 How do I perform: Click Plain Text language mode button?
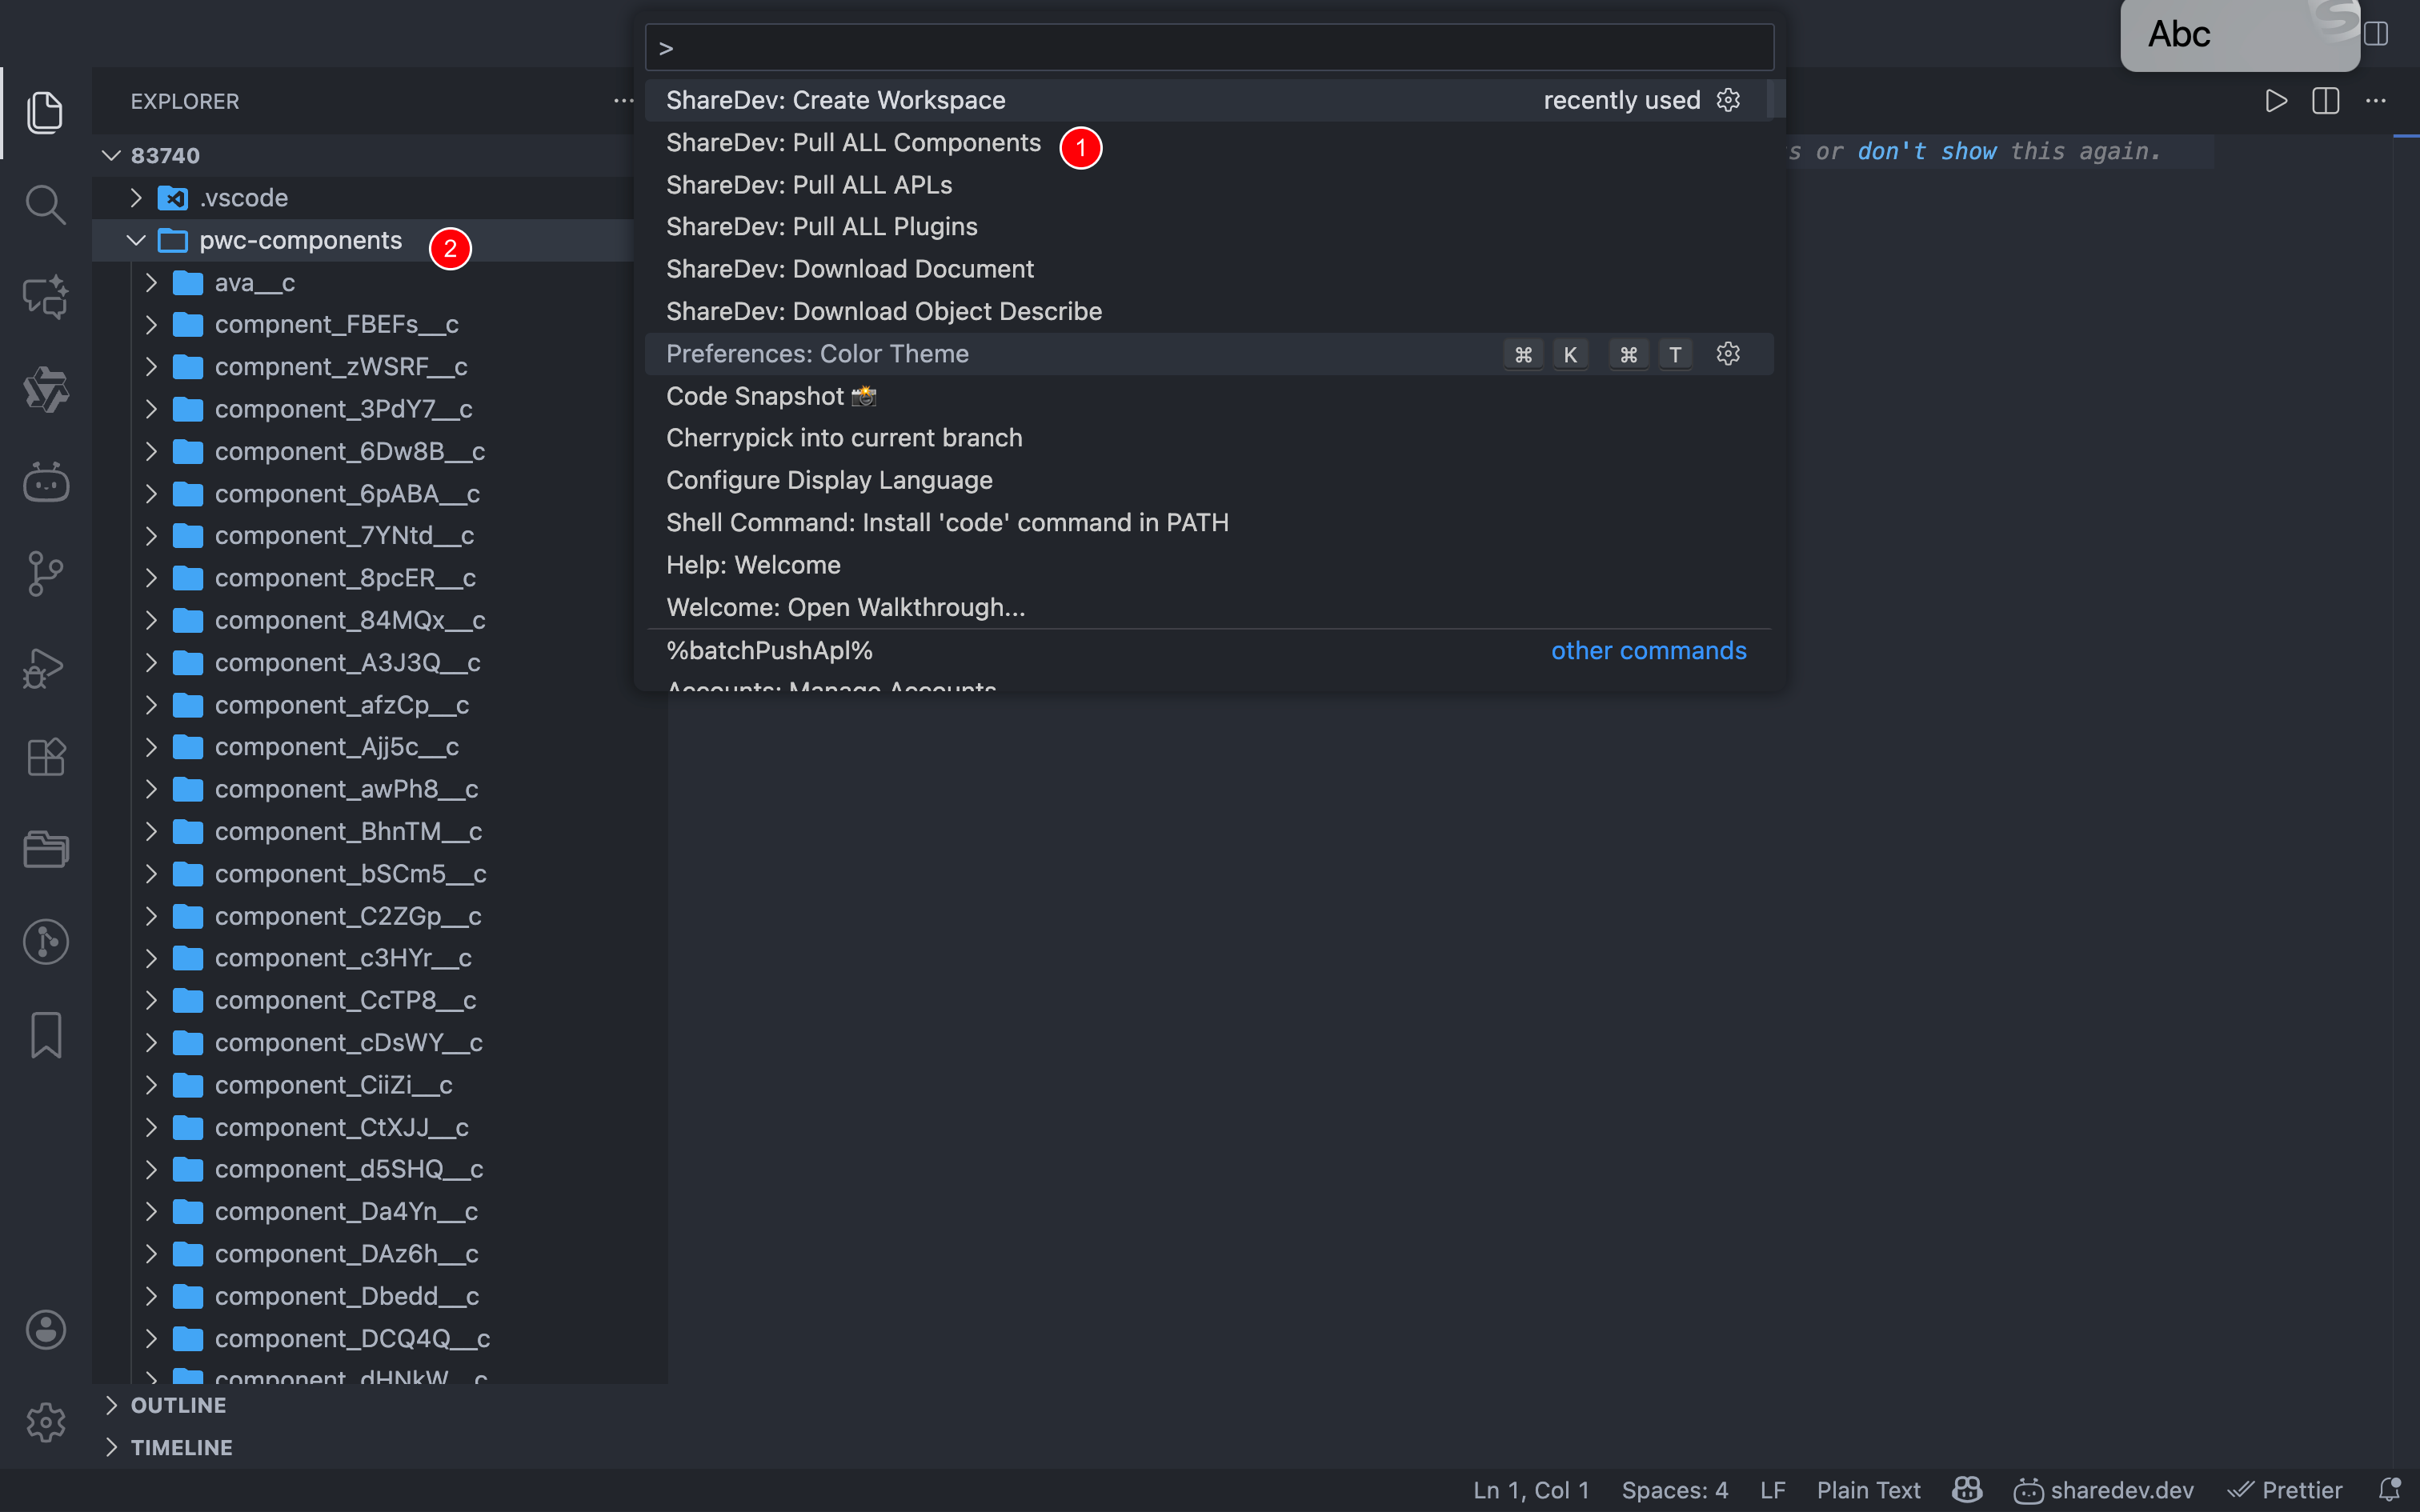tap(1868, 1490)
